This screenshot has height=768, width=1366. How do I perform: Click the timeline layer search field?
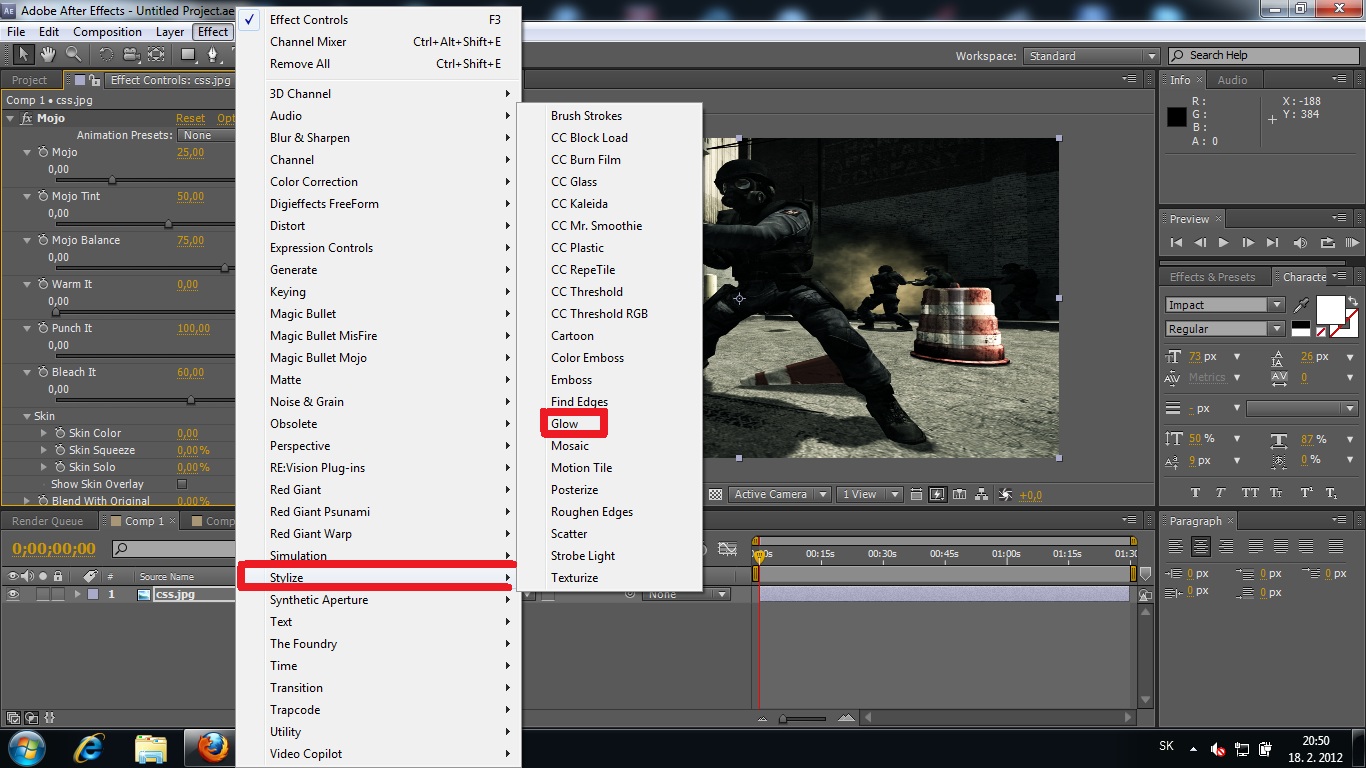pyautogui.click(x=175, y=549)
